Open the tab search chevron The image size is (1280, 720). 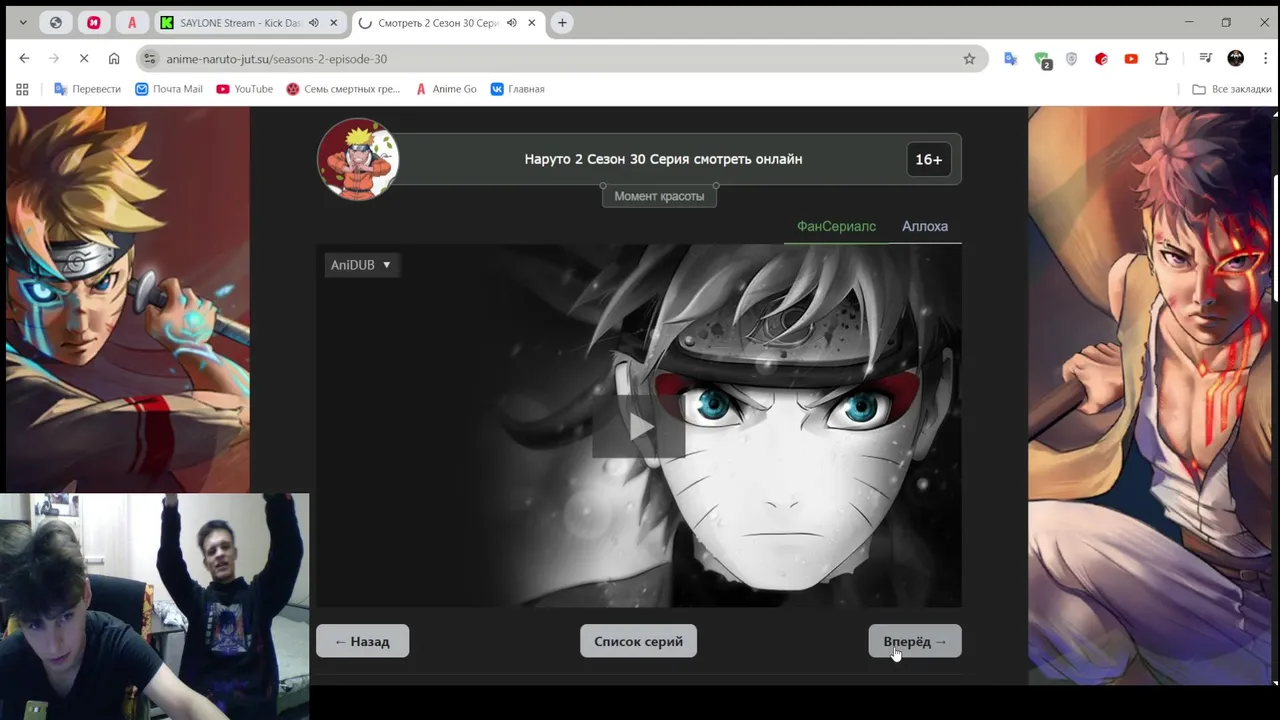tap(22, 22)
